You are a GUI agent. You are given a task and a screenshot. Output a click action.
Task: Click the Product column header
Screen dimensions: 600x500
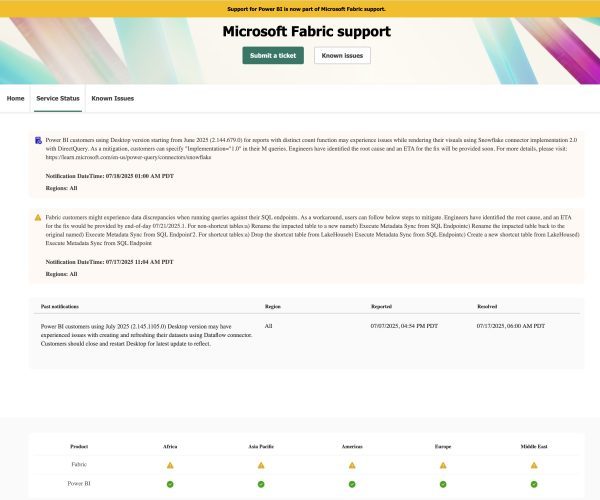[x=79, y=446]
